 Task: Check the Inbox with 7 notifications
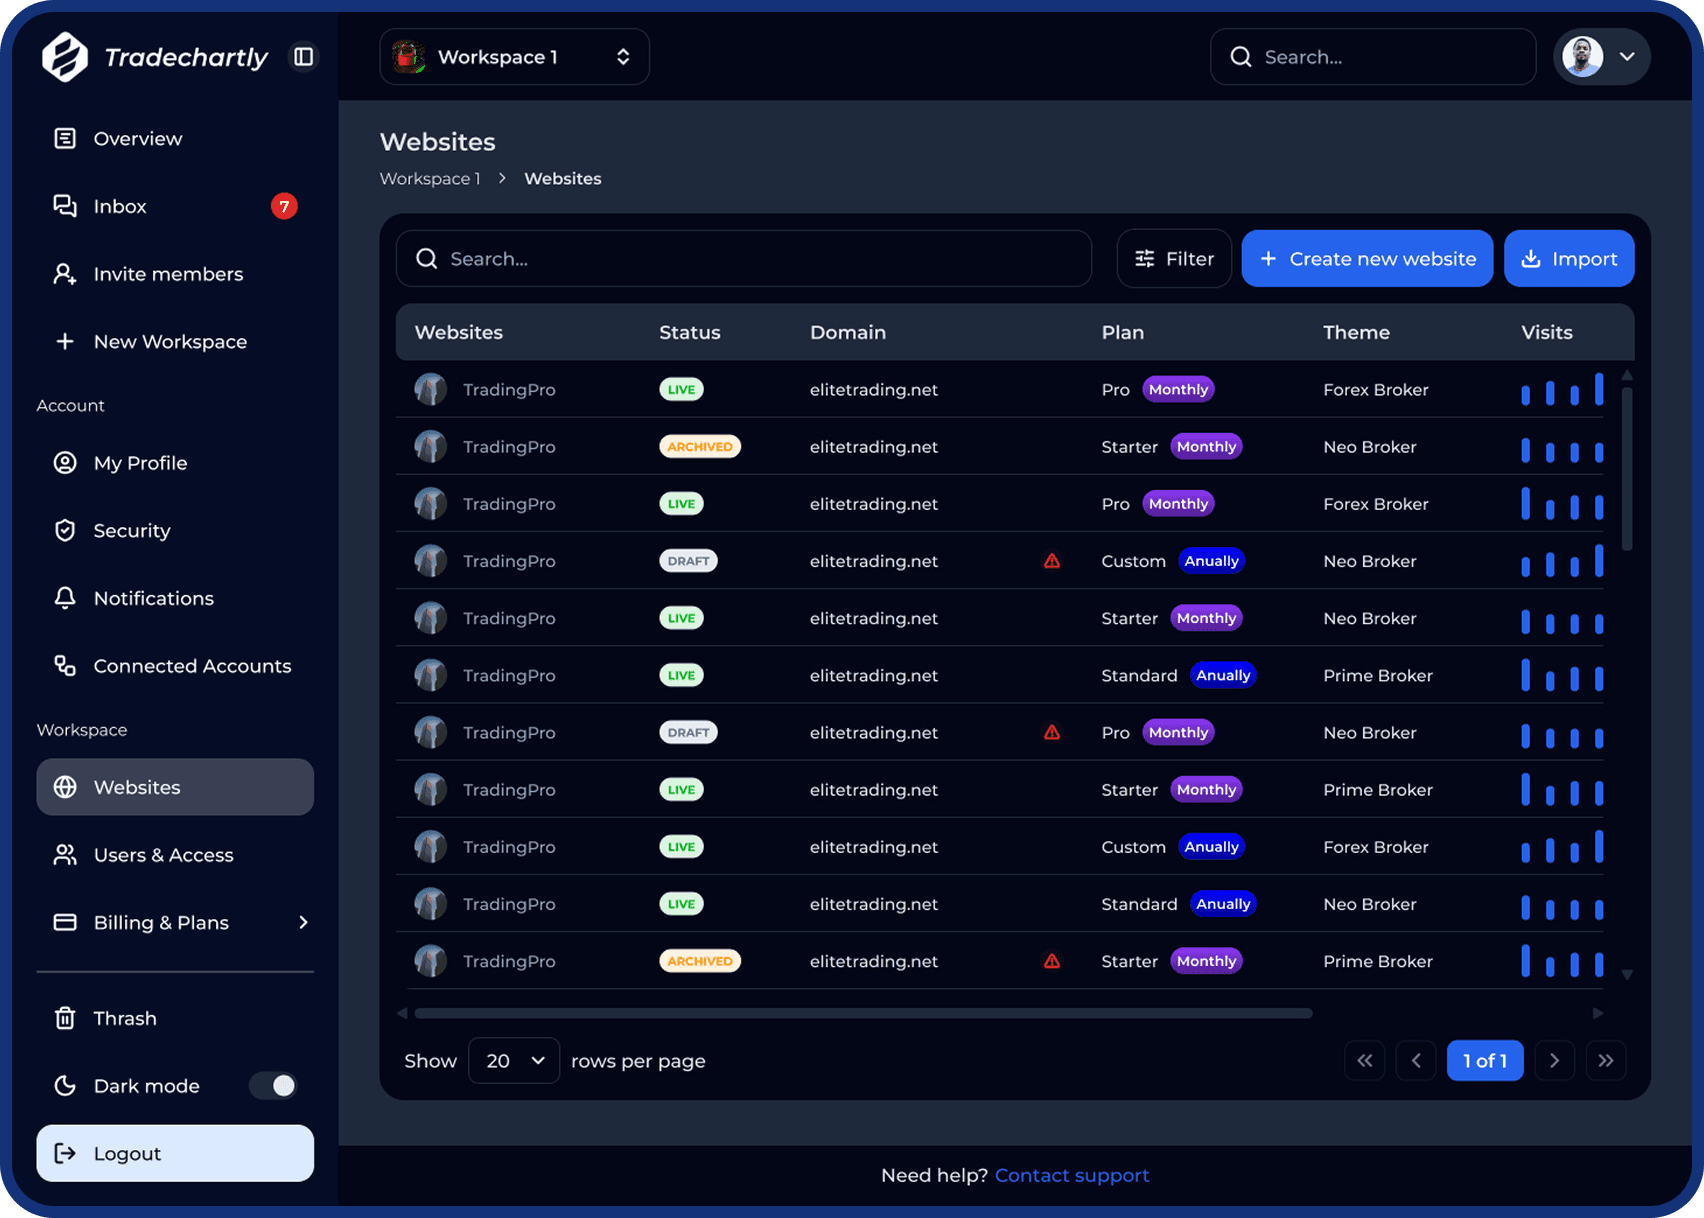(x=120, y=206)
